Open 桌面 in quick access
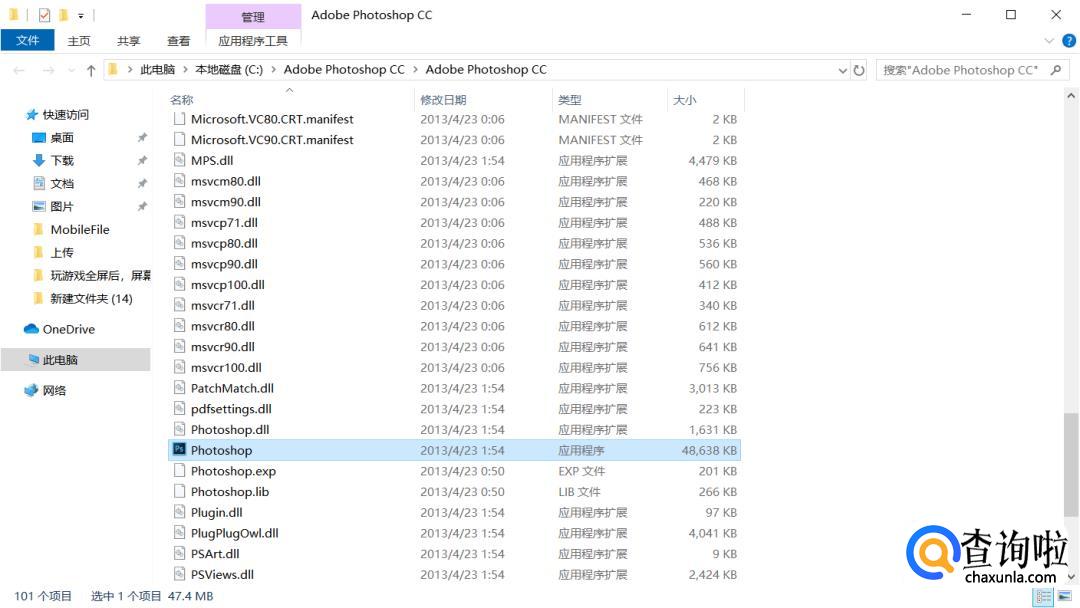Screen dimensions: 1080x608 (x=61, y=138)
